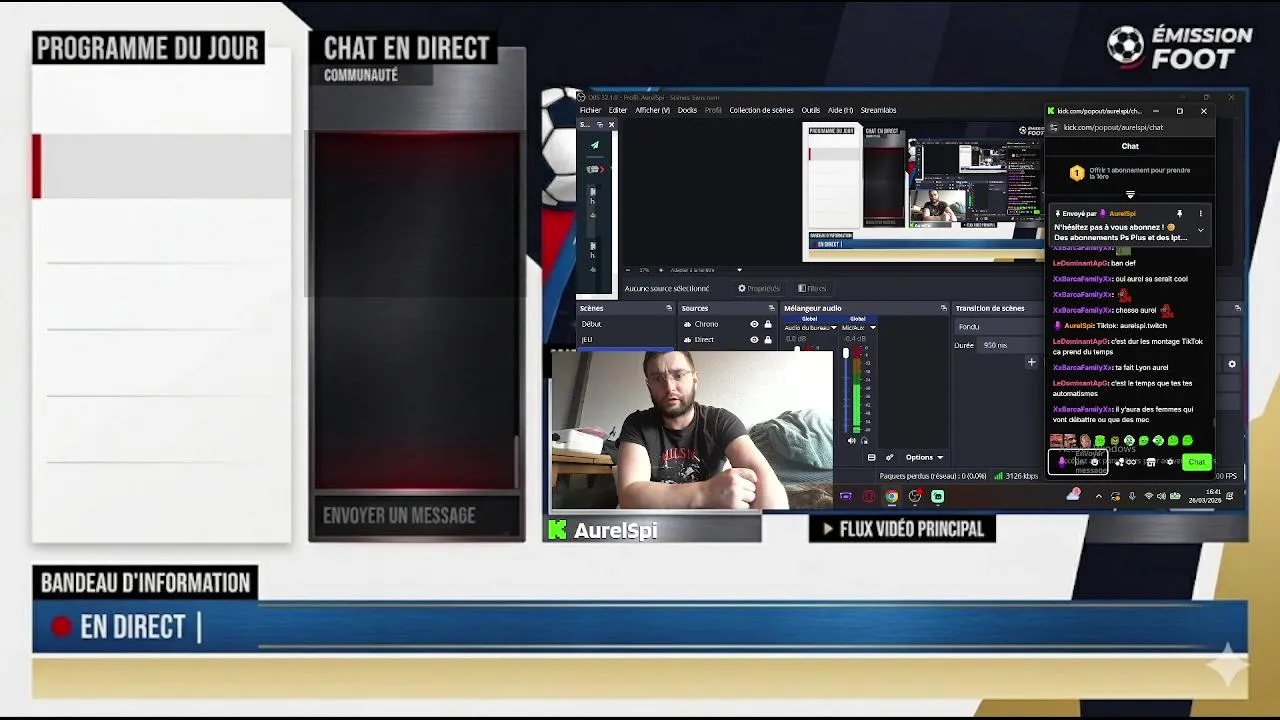Expand the pinned message chevron in chat
1280x720 pixels.
(1200, 230)
